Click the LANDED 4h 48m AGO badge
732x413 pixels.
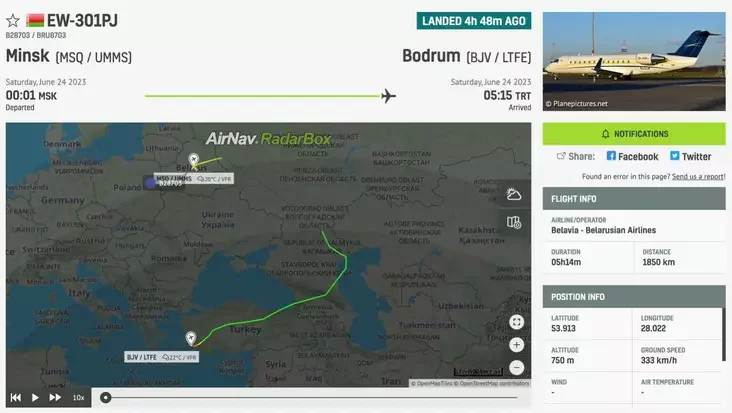(x=474, y=21)
